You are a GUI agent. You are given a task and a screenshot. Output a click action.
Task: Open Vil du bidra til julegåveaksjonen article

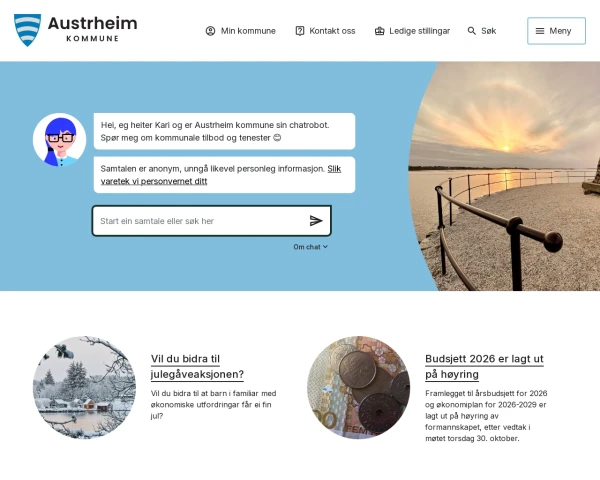click(197, 366)
